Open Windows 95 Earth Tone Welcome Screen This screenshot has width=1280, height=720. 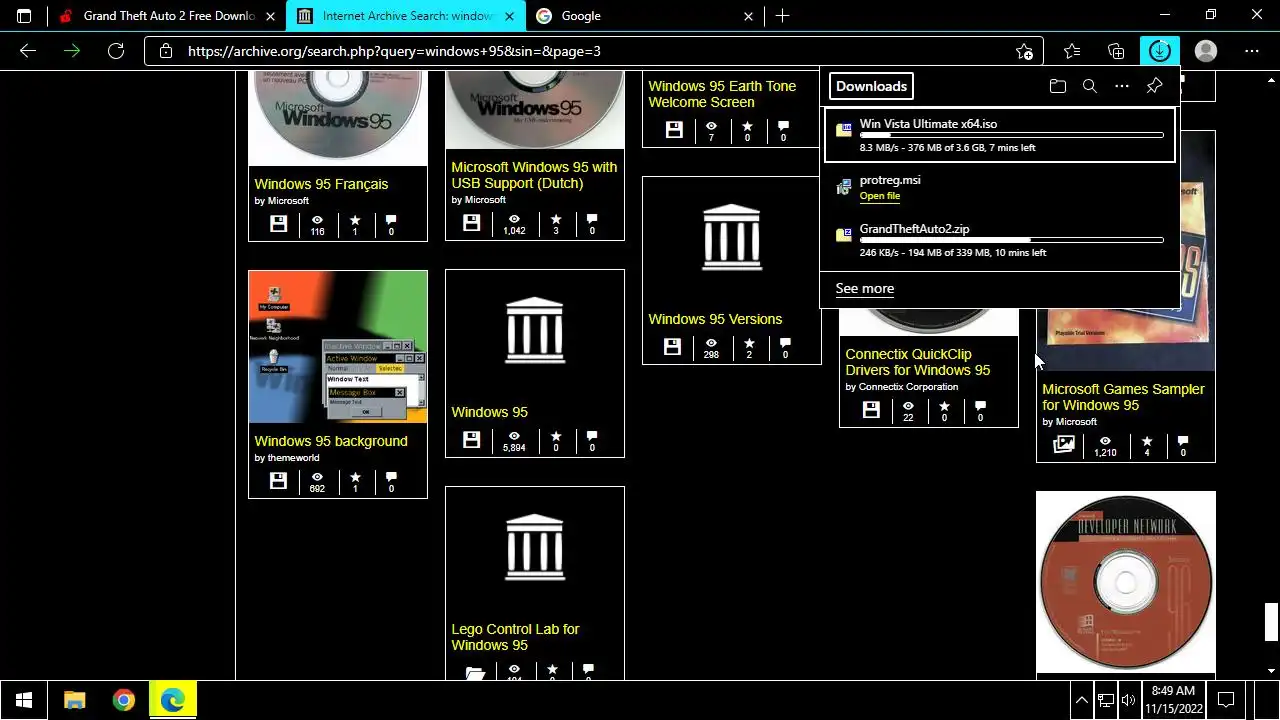point(722,94)
